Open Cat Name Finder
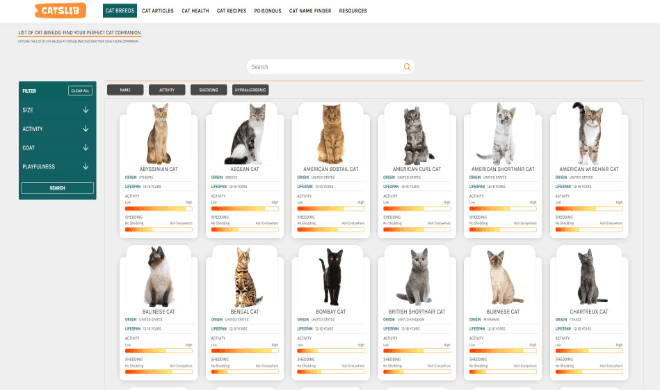The image size is (660, 390). tap(310, 11)
